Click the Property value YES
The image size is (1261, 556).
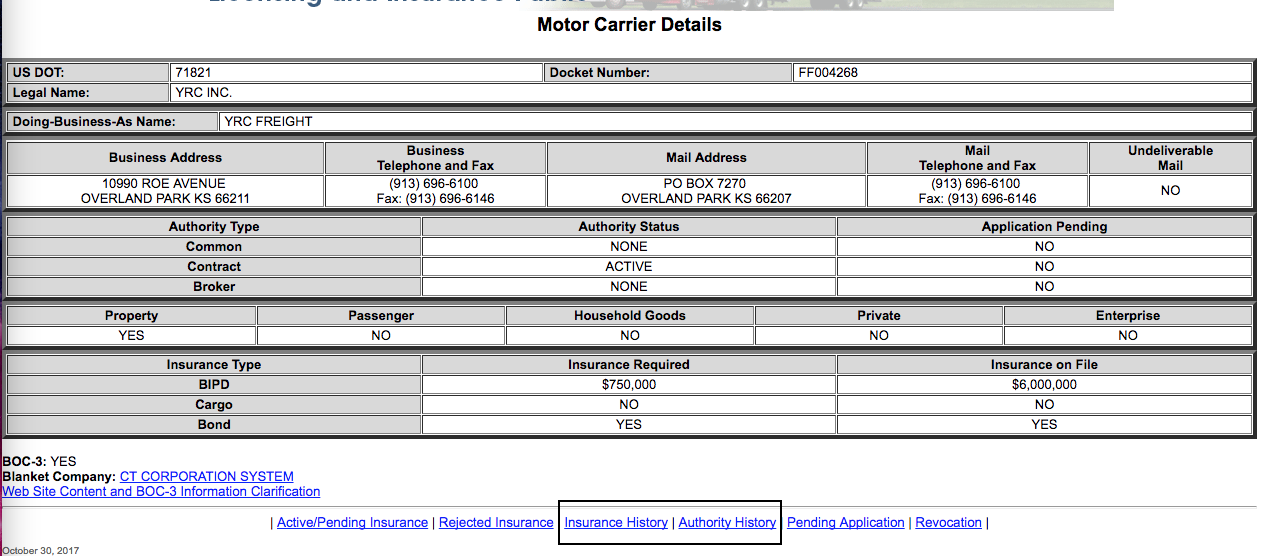pos(131,336)
